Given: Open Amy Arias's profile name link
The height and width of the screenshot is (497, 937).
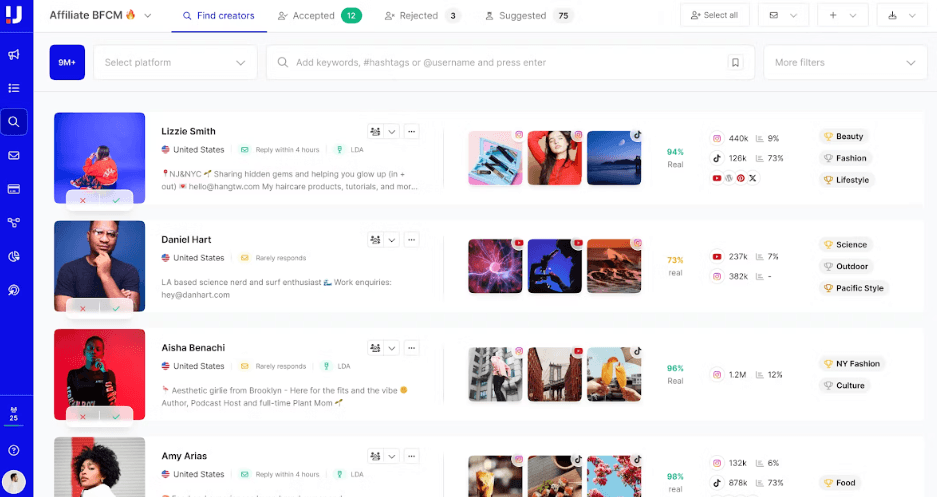Looking at the screenshot, I should click(184, 456).
